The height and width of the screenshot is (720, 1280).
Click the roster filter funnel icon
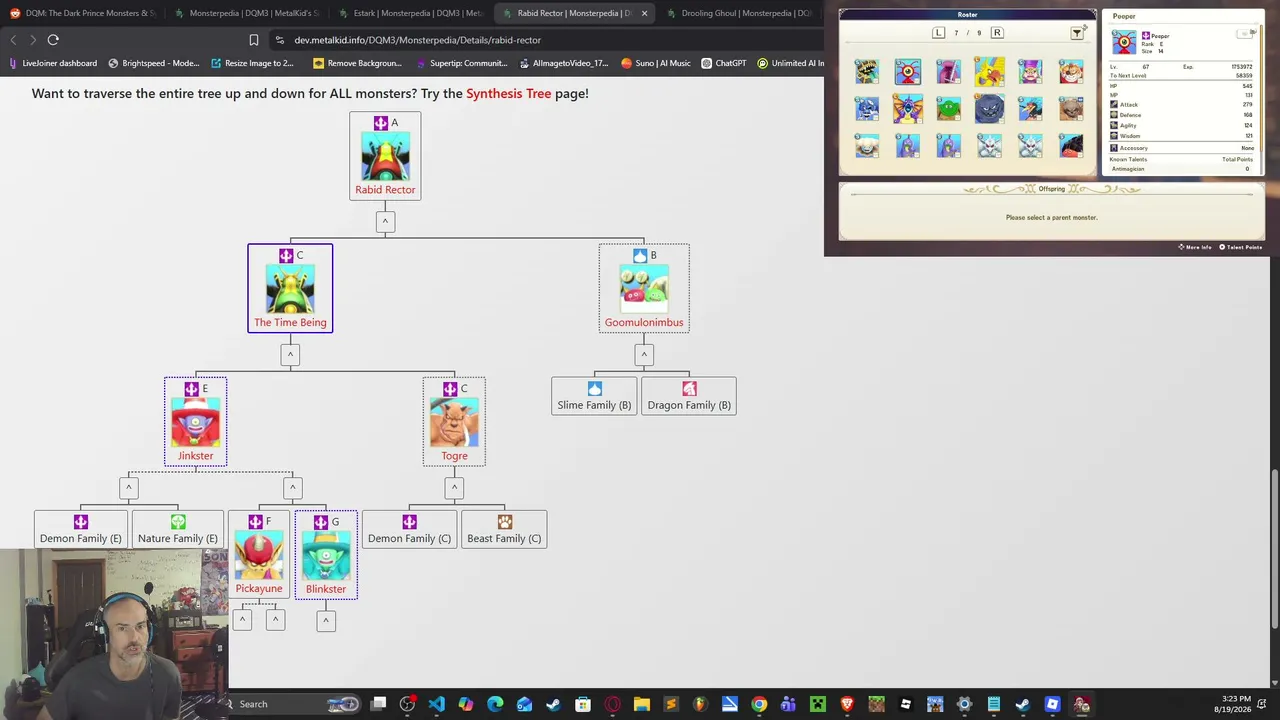coord(1077,33)
